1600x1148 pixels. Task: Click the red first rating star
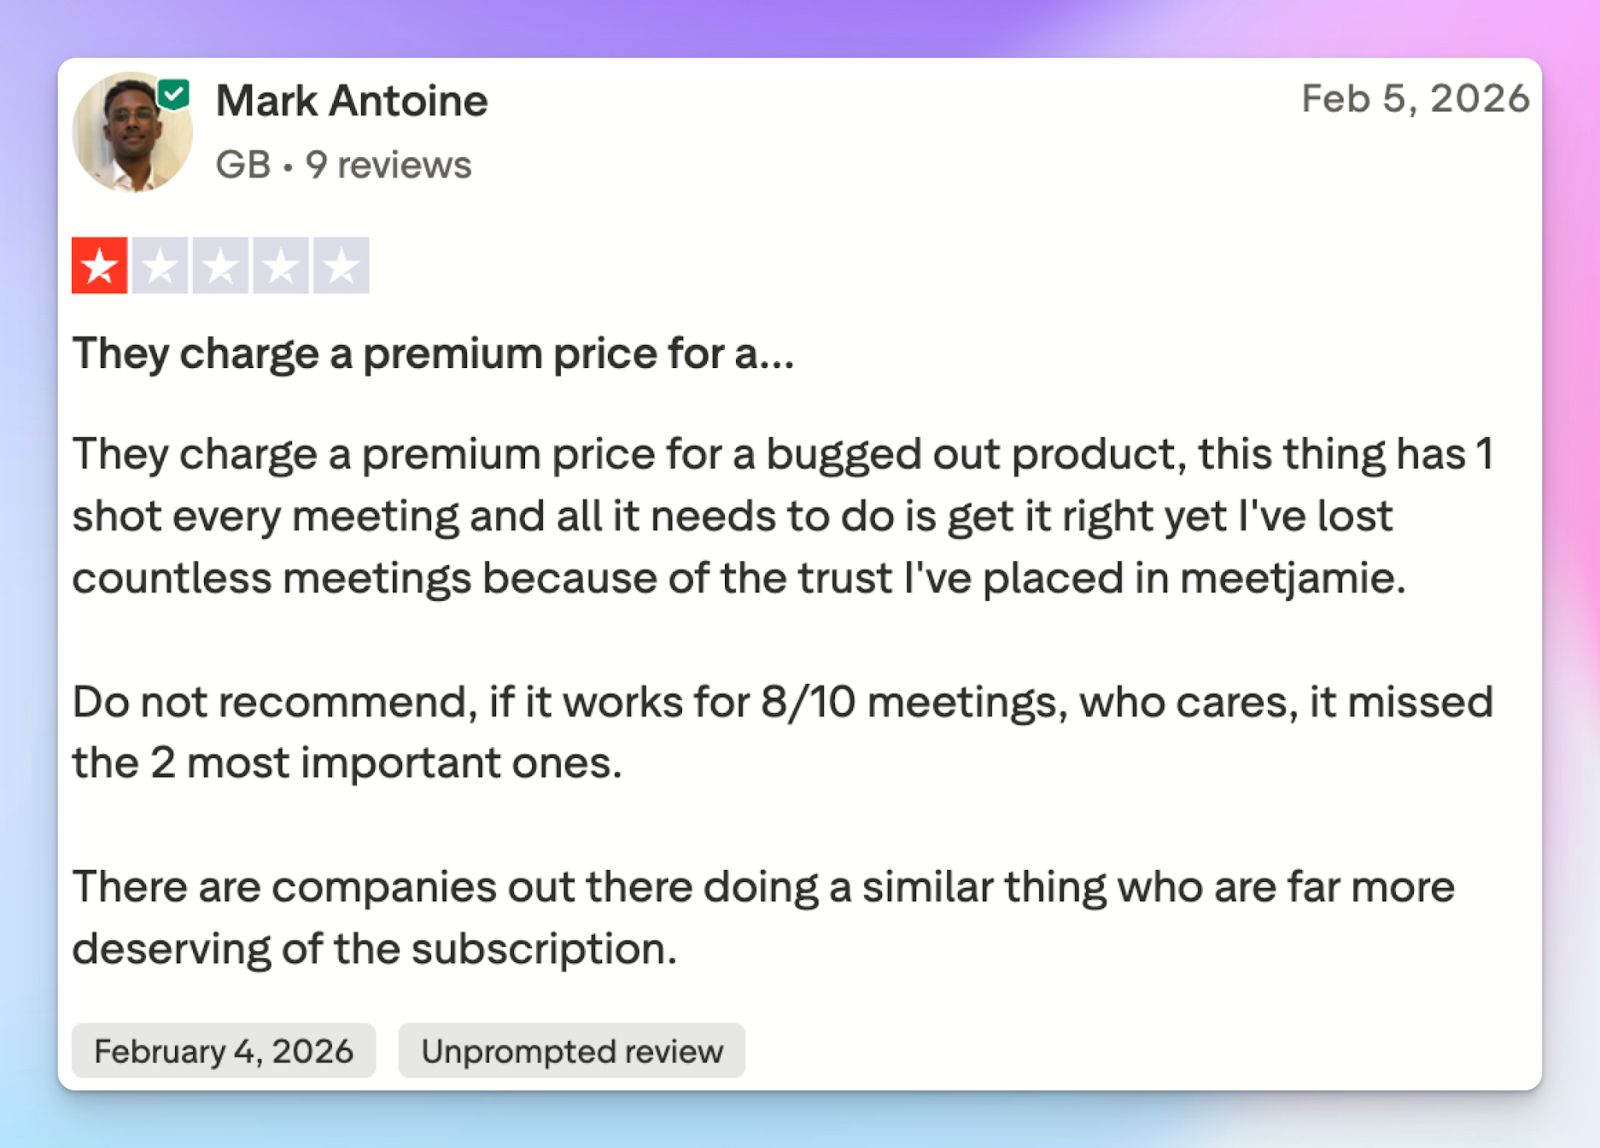click(x=100, y=266)
